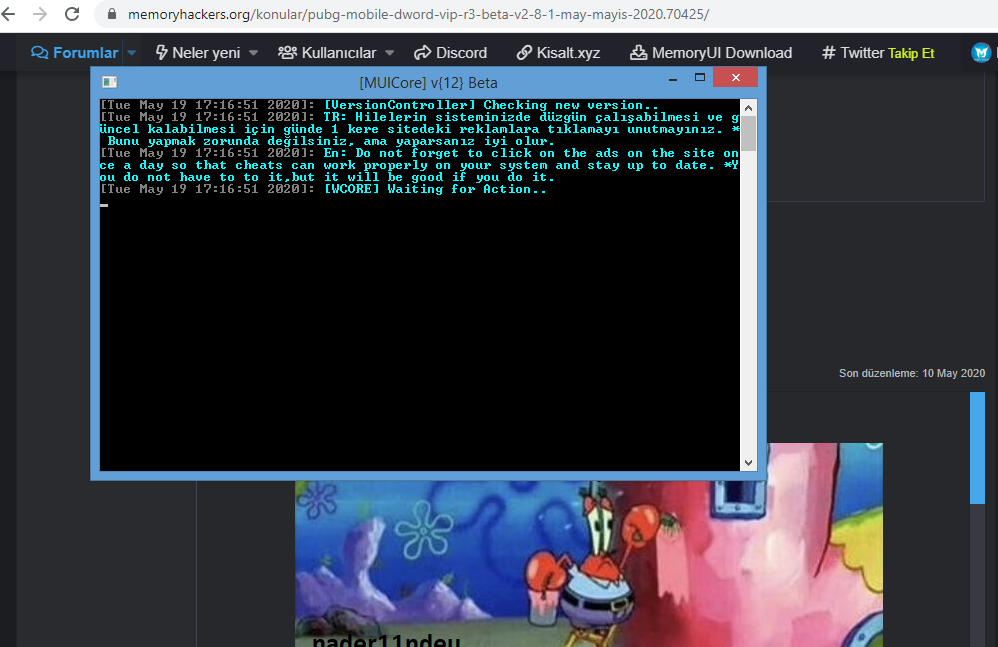Click 'Son düzenleme: 10 May 2020' text

coord(911,373)
